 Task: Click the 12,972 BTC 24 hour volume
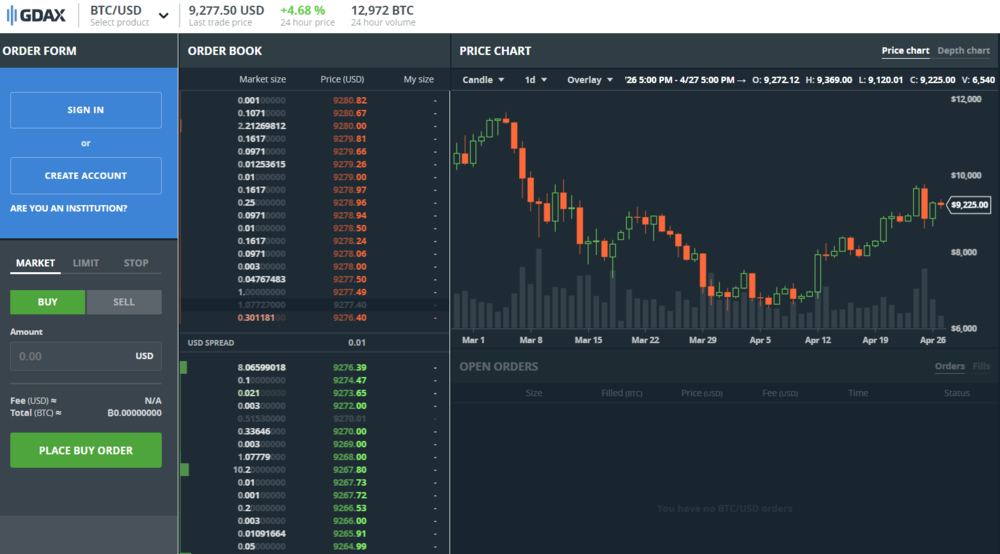[382, 11]
